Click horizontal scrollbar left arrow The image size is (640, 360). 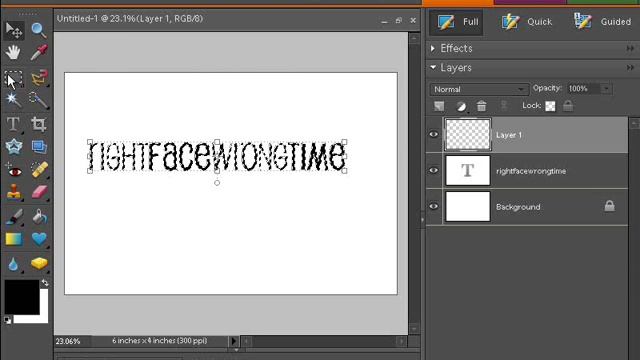click(247, 341)
